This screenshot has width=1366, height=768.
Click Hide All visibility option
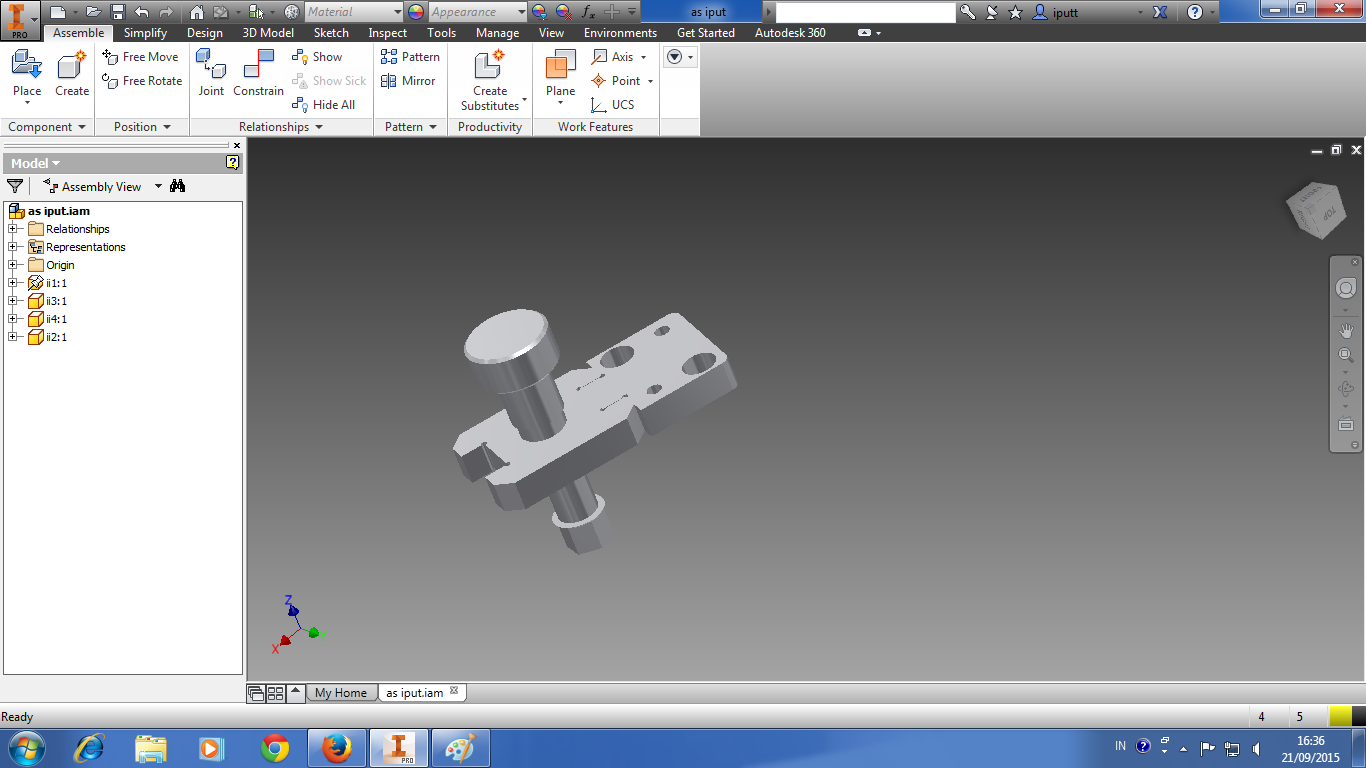click(325, 105)
